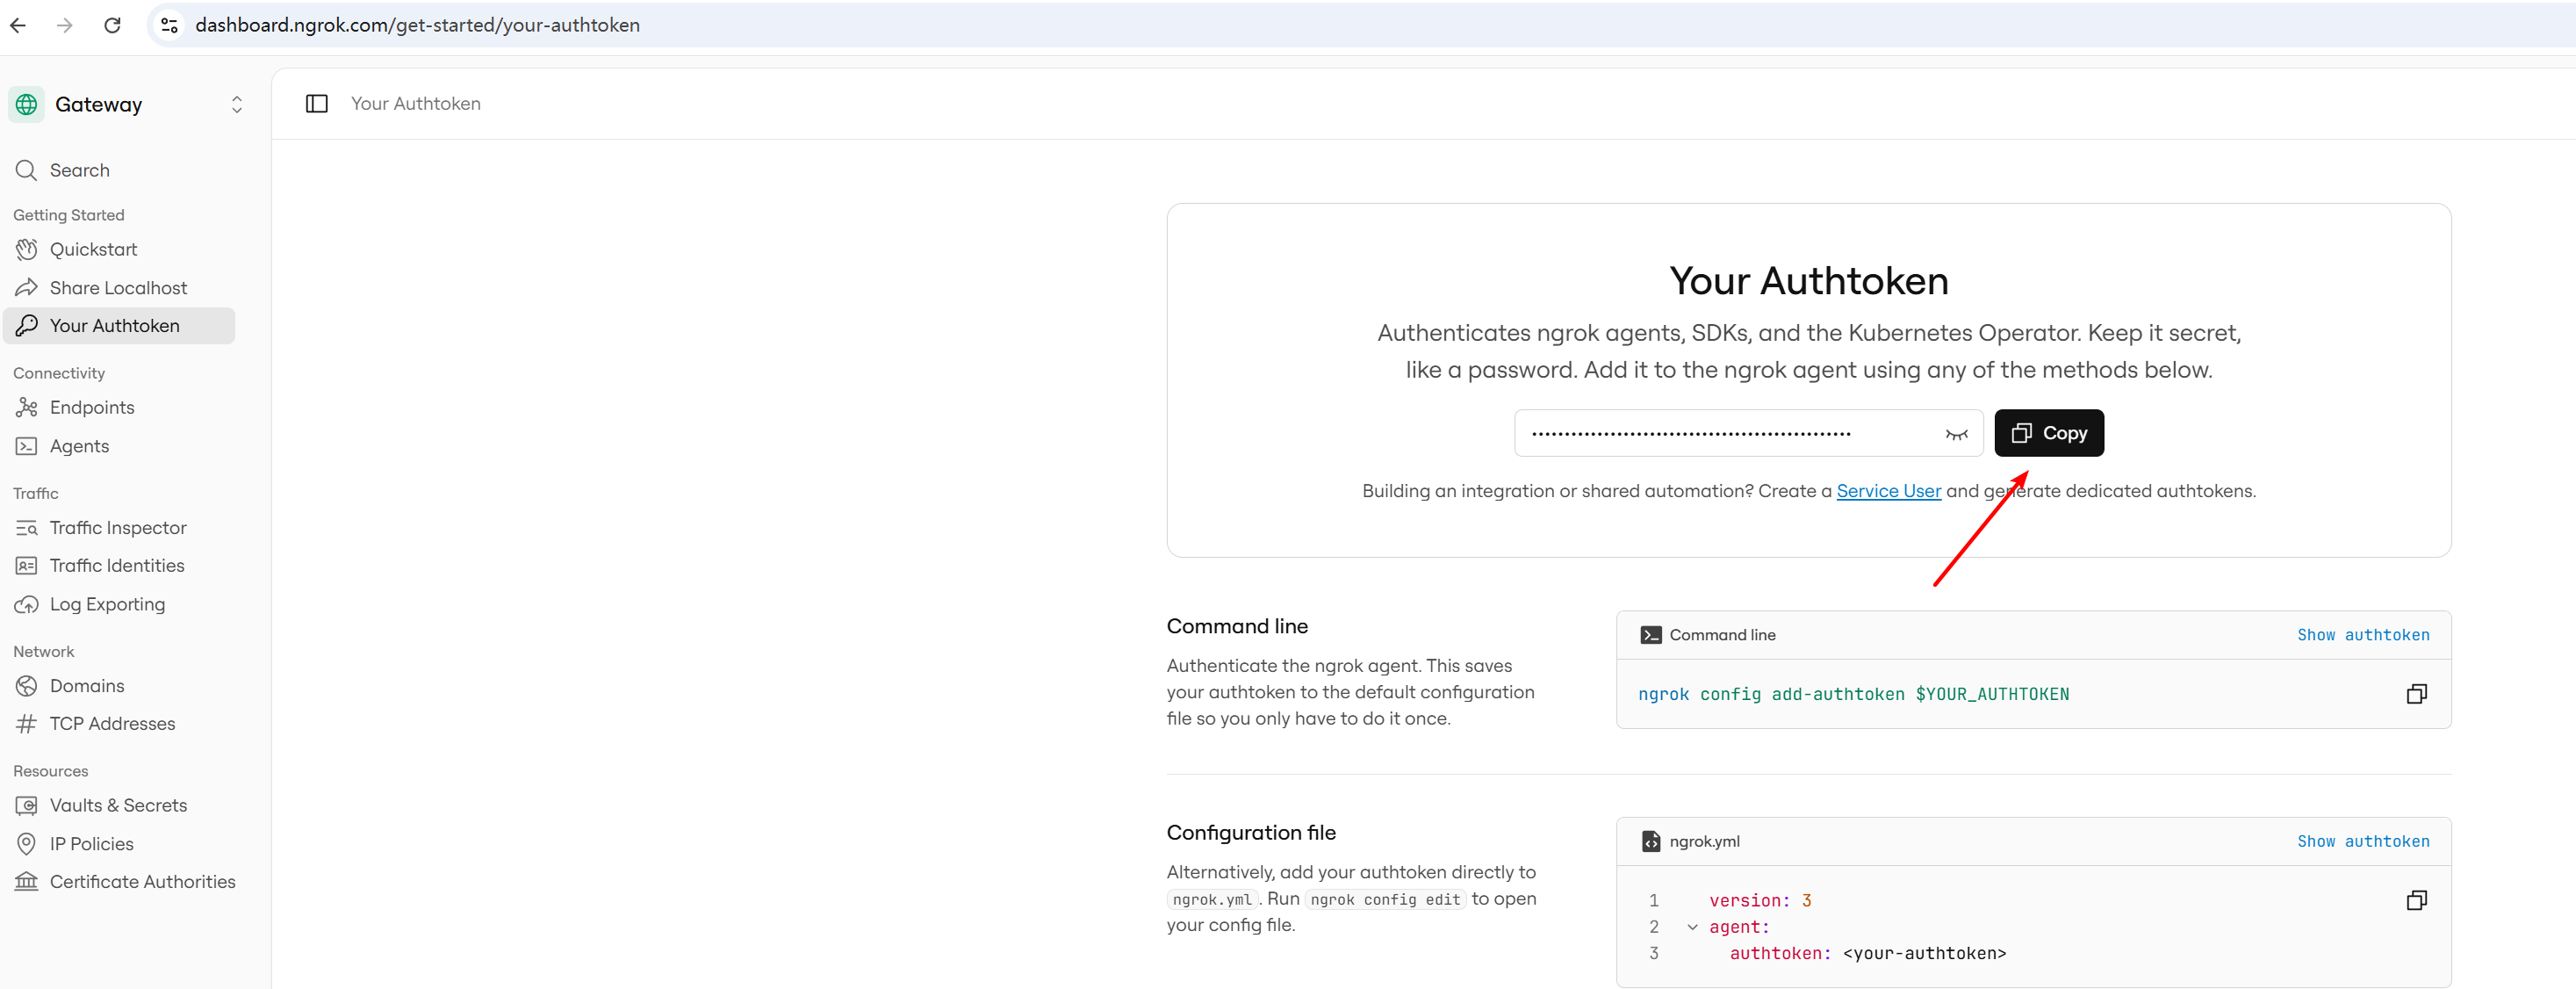
Task: Click the Command line terminal icon
Action: click(x=1650, y=635)
